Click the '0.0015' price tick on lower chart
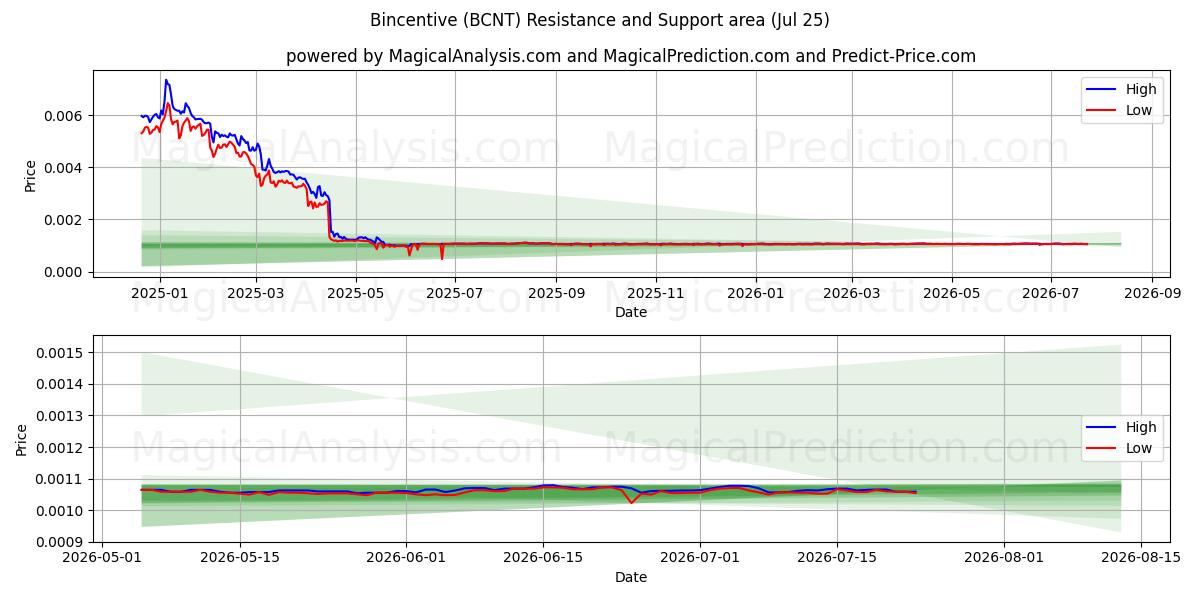This screenshot has height=600, width=1200. click(x=62, y=353)
